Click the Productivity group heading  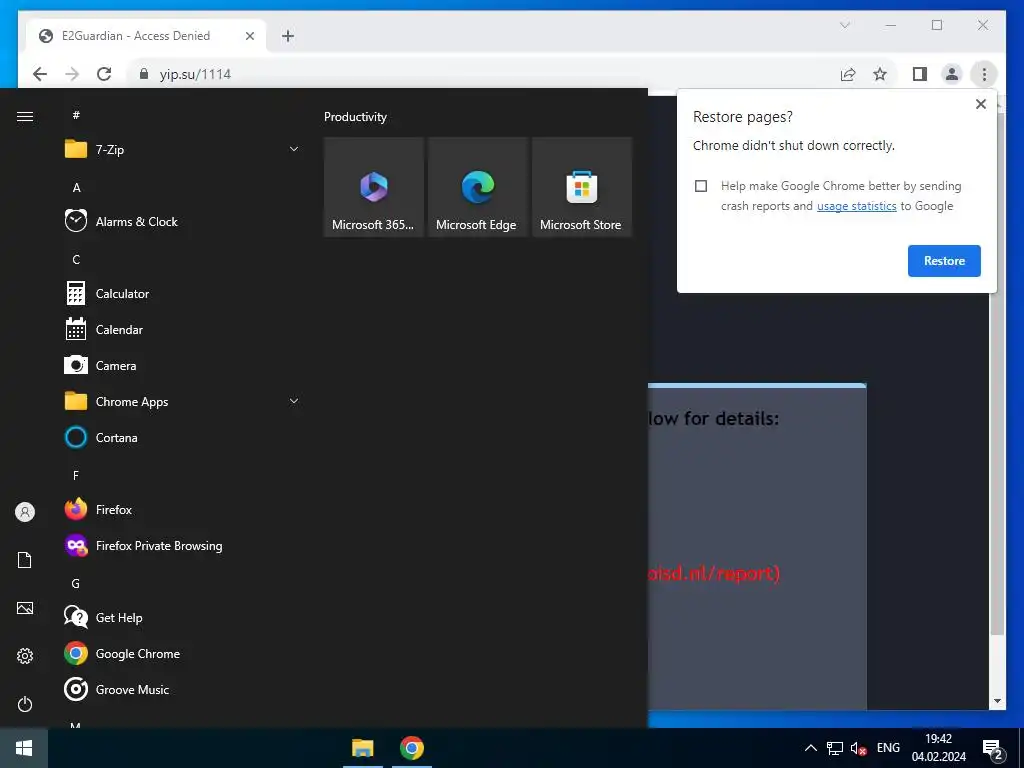[x=355, y=117]
